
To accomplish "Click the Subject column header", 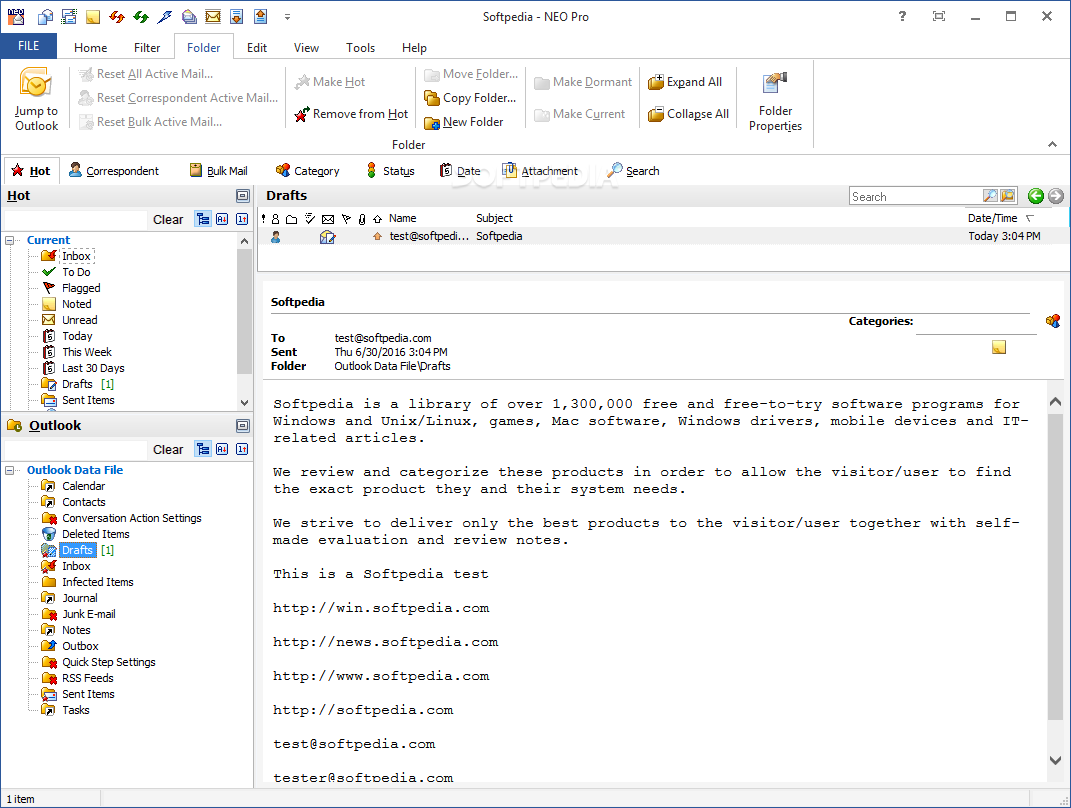I will [495, 219].
